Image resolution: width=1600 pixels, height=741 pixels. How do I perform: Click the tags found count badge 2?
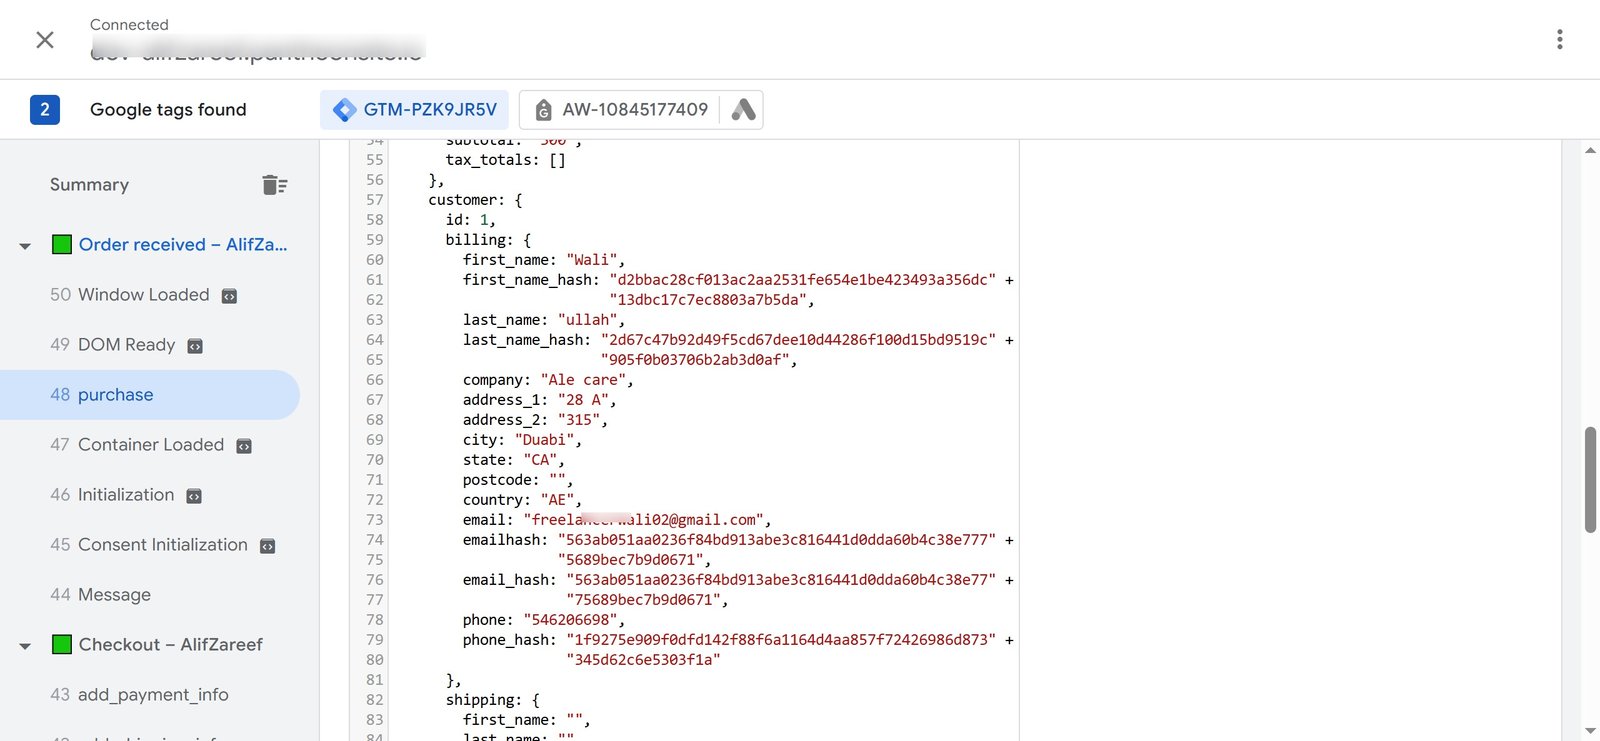point(45,110)
